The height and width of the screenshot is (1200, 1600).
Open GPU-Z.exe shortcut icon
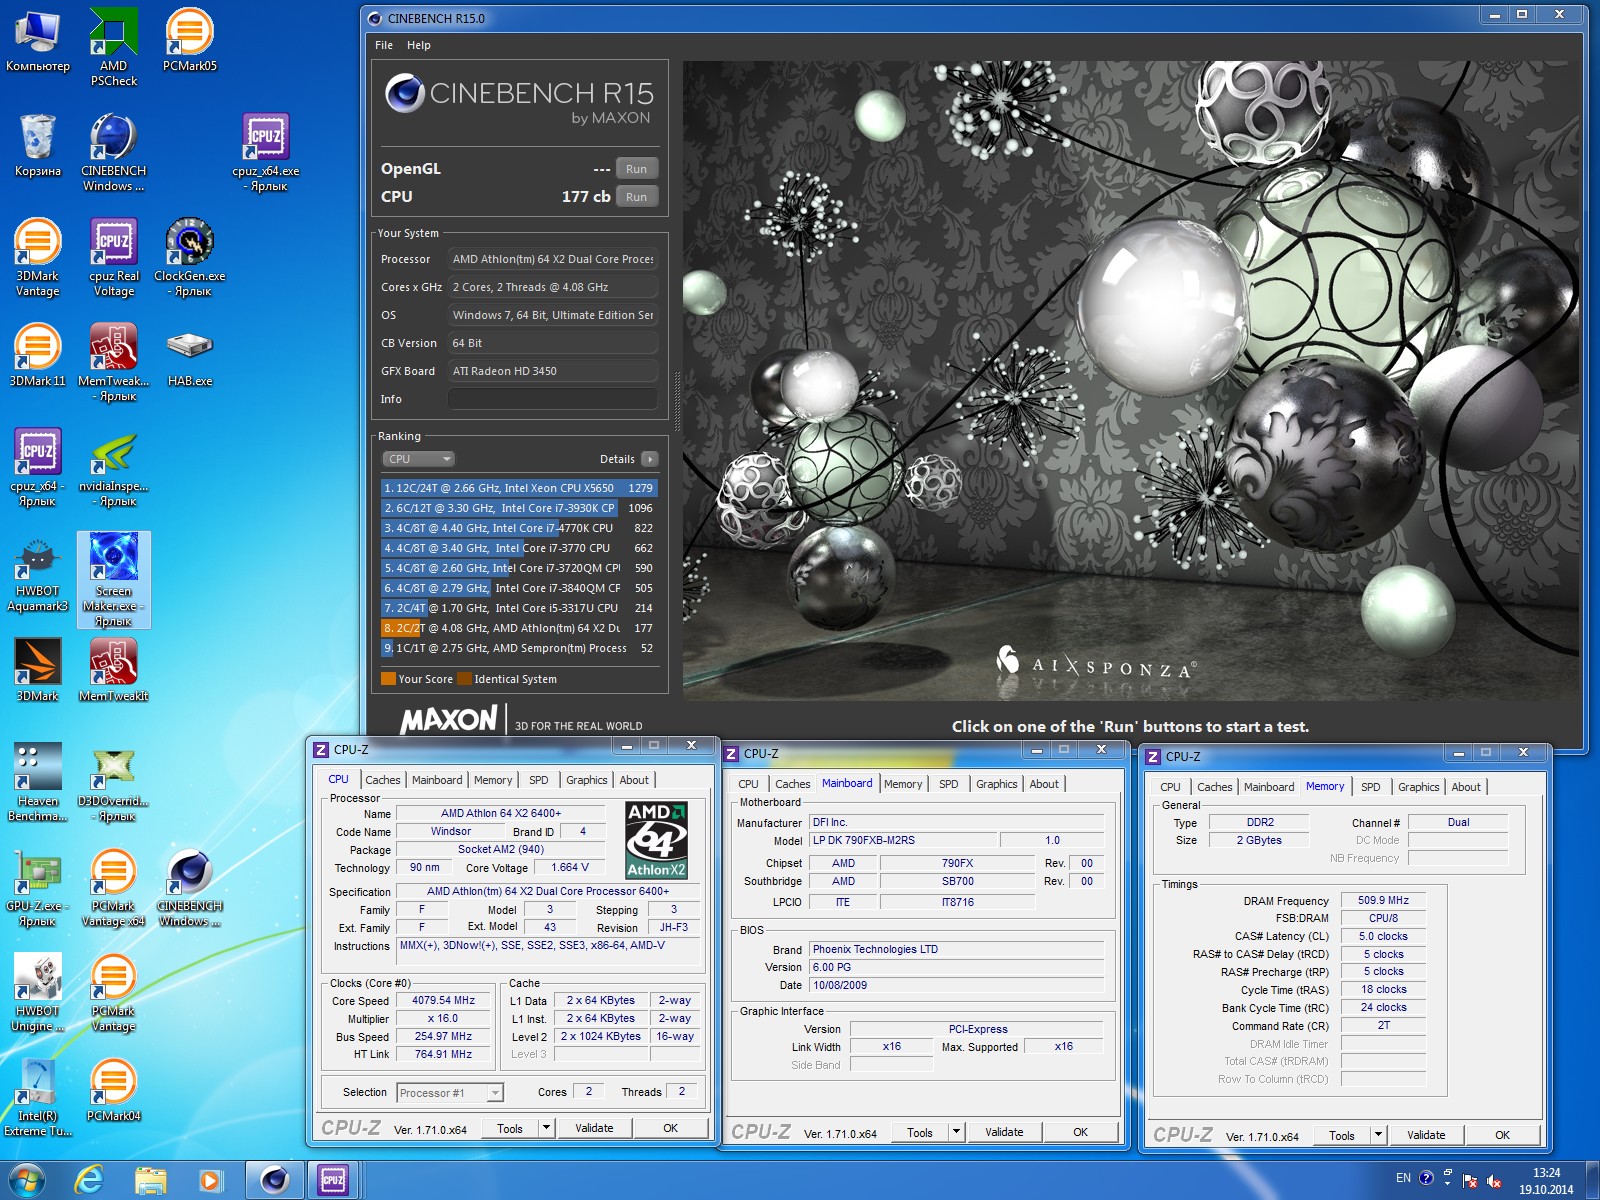[38, 887]
